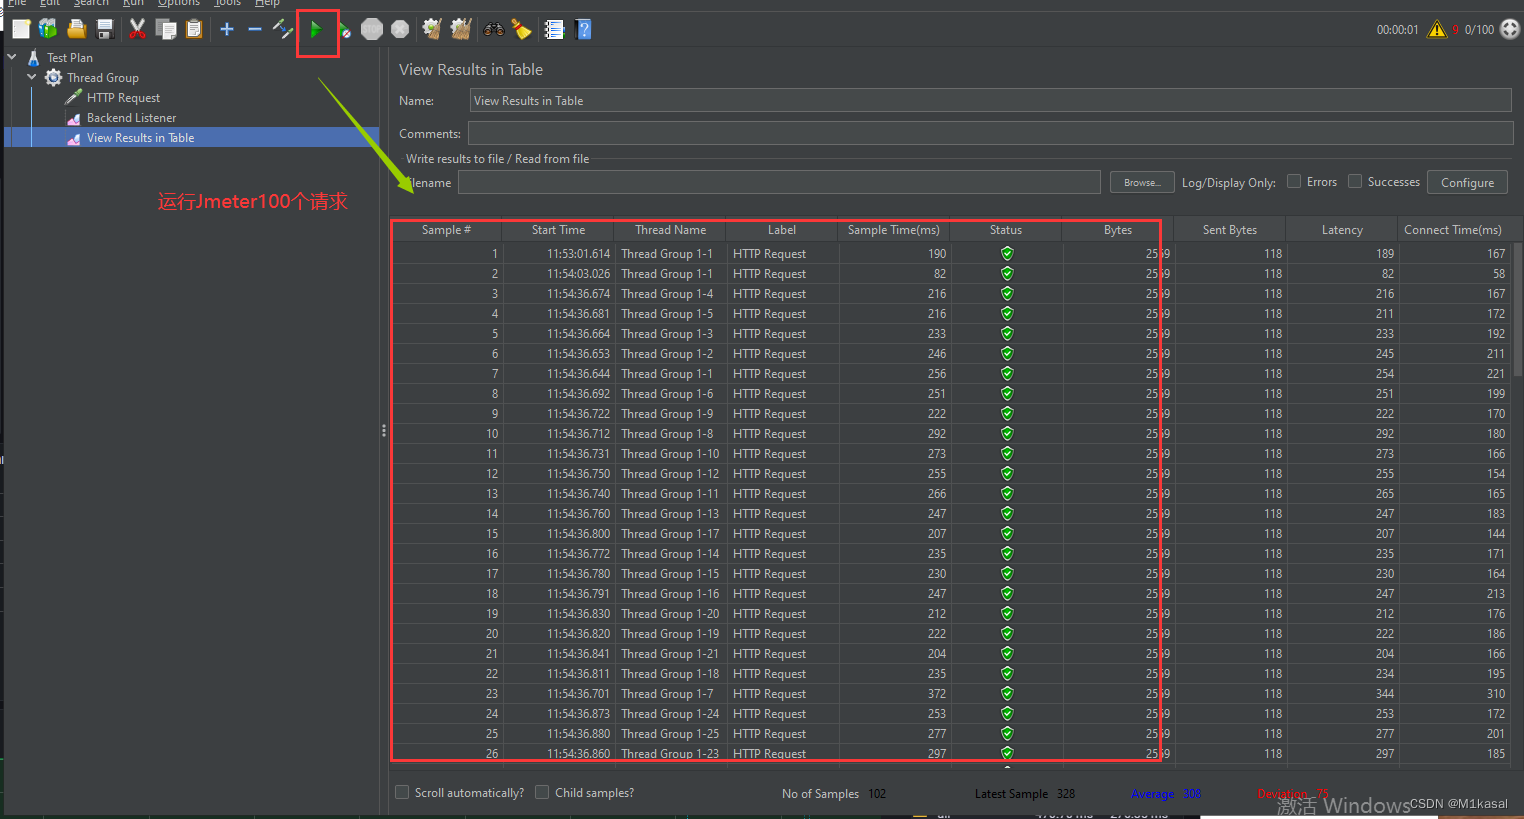Copy the selected element

click(x=166, y=29)
